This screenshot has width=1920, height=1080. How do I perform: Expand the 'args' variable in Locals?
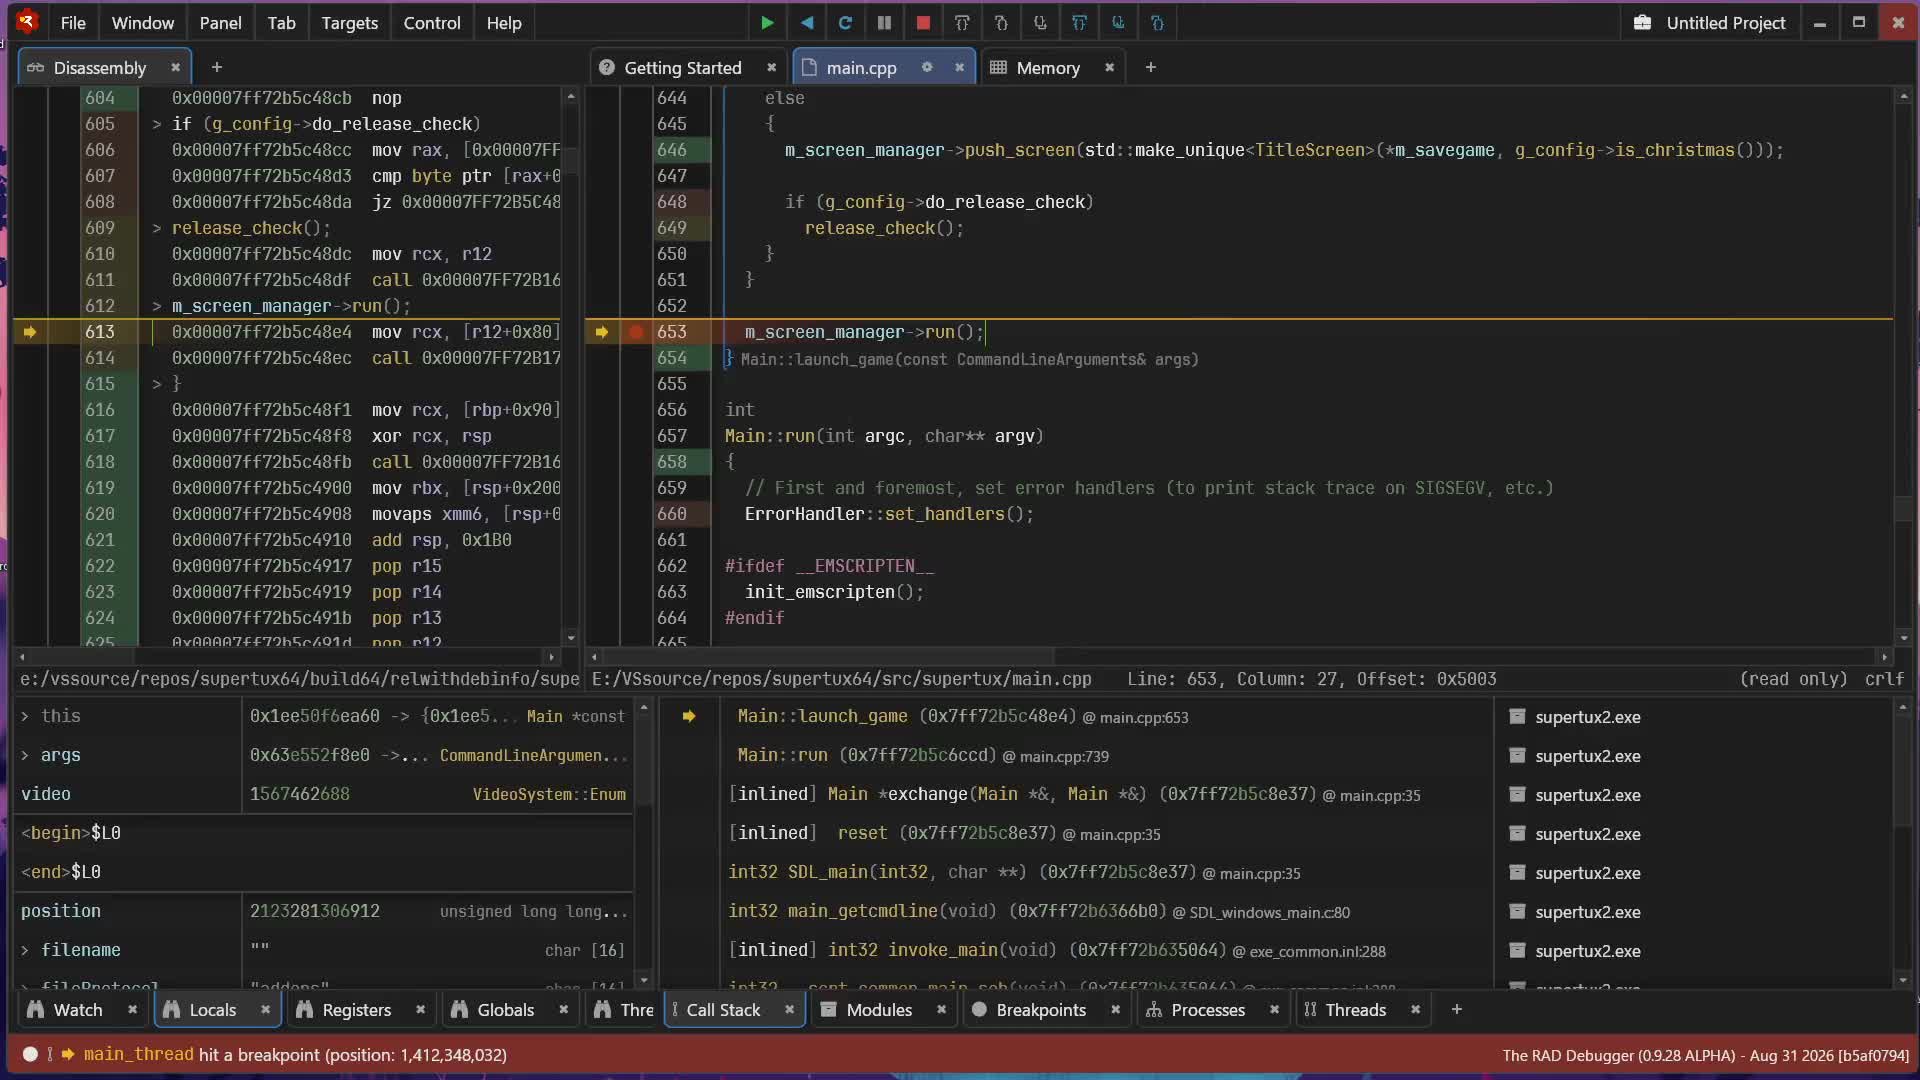(25, 755)
